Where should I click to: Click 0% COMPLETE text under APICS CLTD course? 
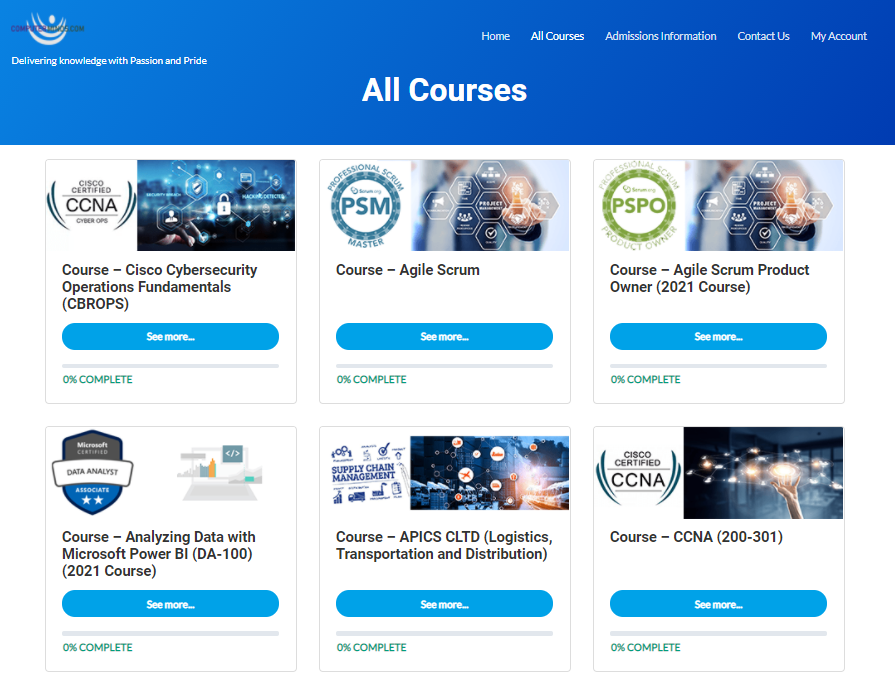pos(371,647)
